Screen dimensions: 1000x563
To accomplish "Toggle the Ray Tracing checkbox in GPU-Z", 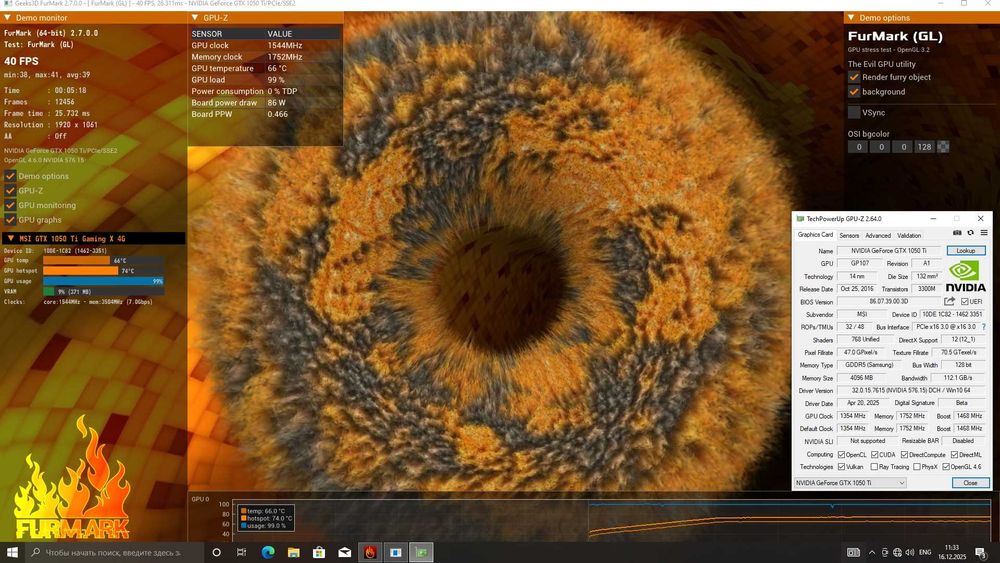I will click(x=874, y=467).
